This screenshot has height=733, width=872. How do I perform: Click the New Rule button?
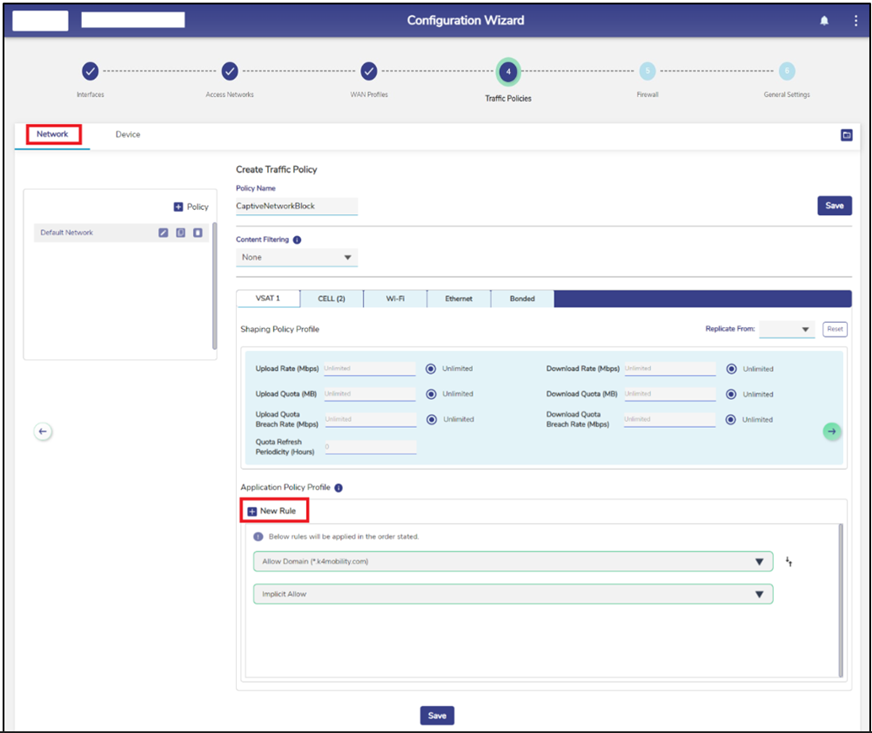pyautogui.click(x=273, y=511)
